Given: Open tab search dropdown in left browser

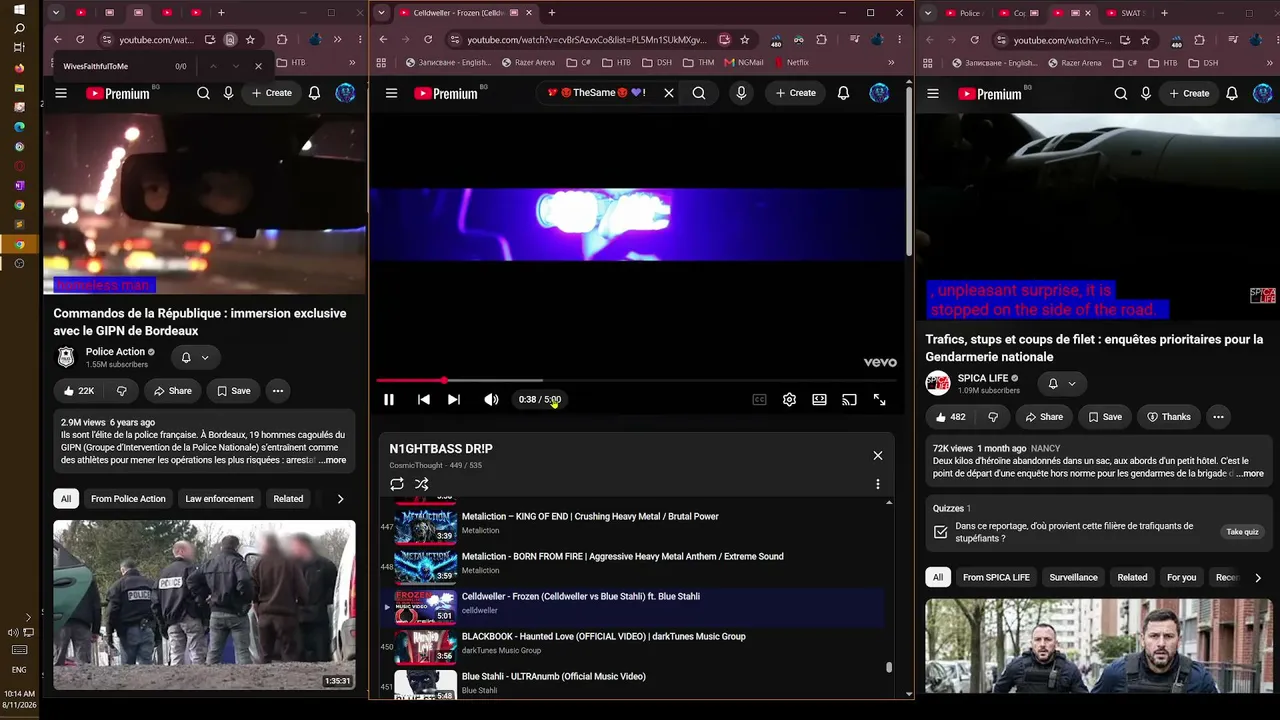Looking at the screenshot, I should click(x=56, y=13).
